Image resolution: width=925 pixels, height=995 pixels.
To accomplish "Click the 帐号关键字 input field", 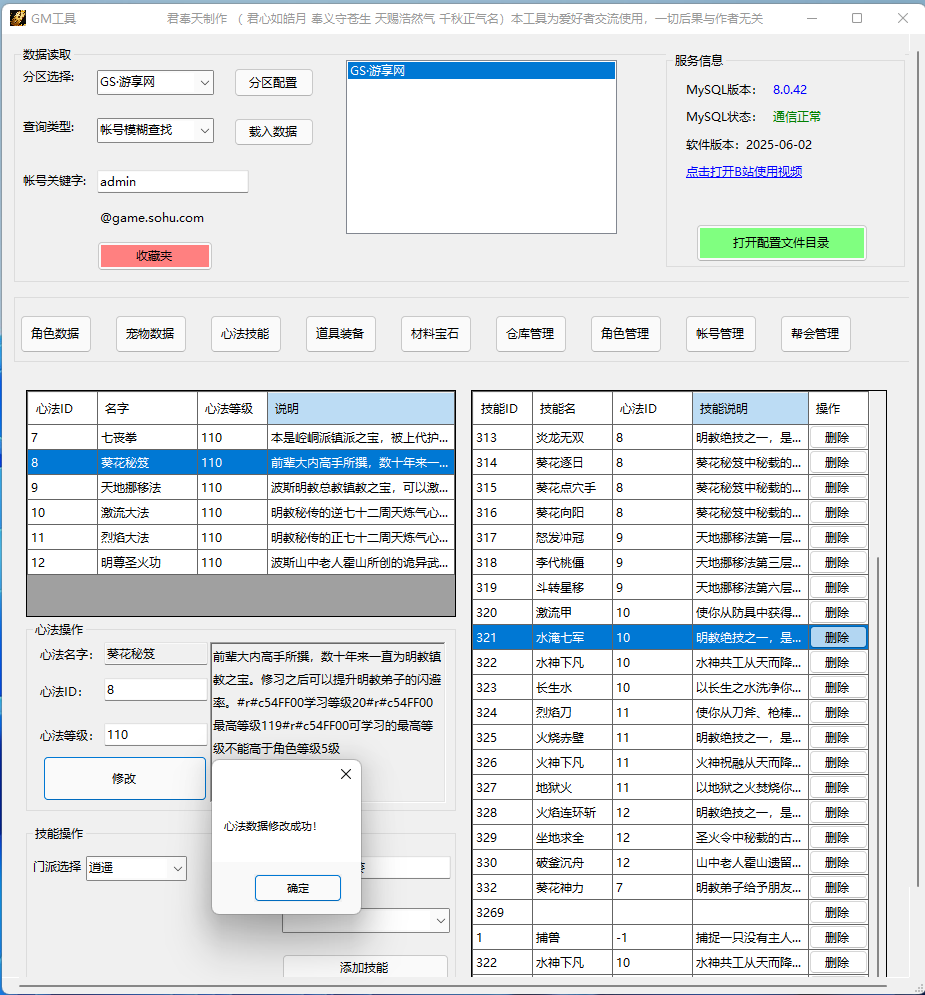I will (172, 182).
